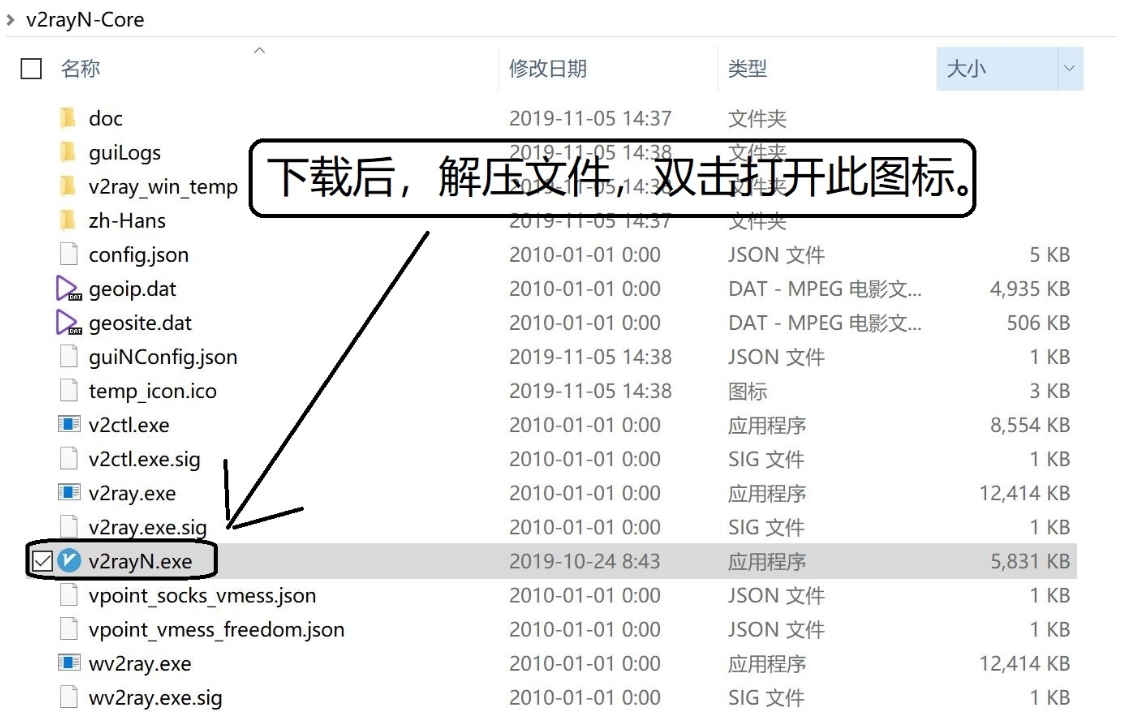The width and height of the screenshot is (1125, 721).
Task: Select the v2ctl.exe.sig file name
Action: tap(144, 459)
